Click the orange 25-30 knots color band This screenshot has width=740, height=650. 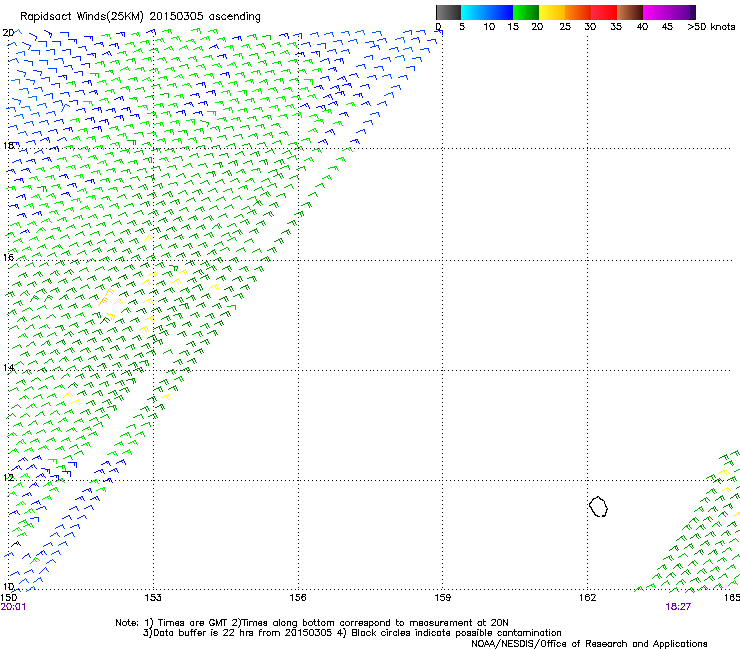point(578,12)
